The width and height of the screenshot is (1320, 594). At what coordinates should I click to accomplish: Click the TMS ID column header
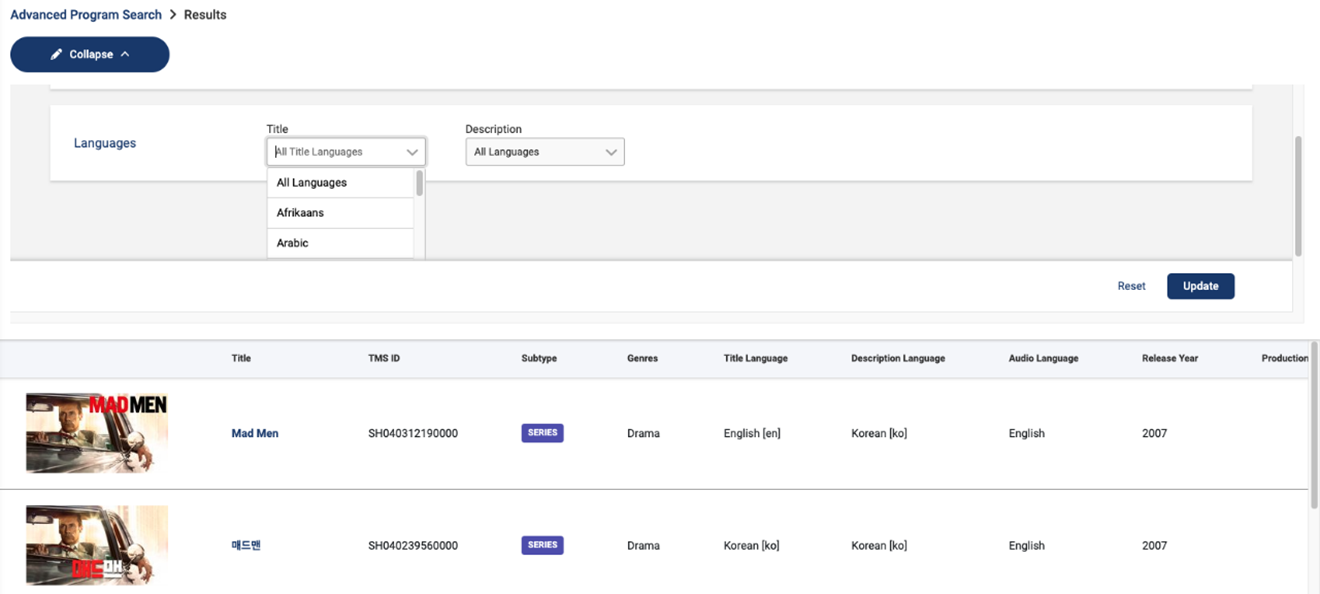(384, 358)
